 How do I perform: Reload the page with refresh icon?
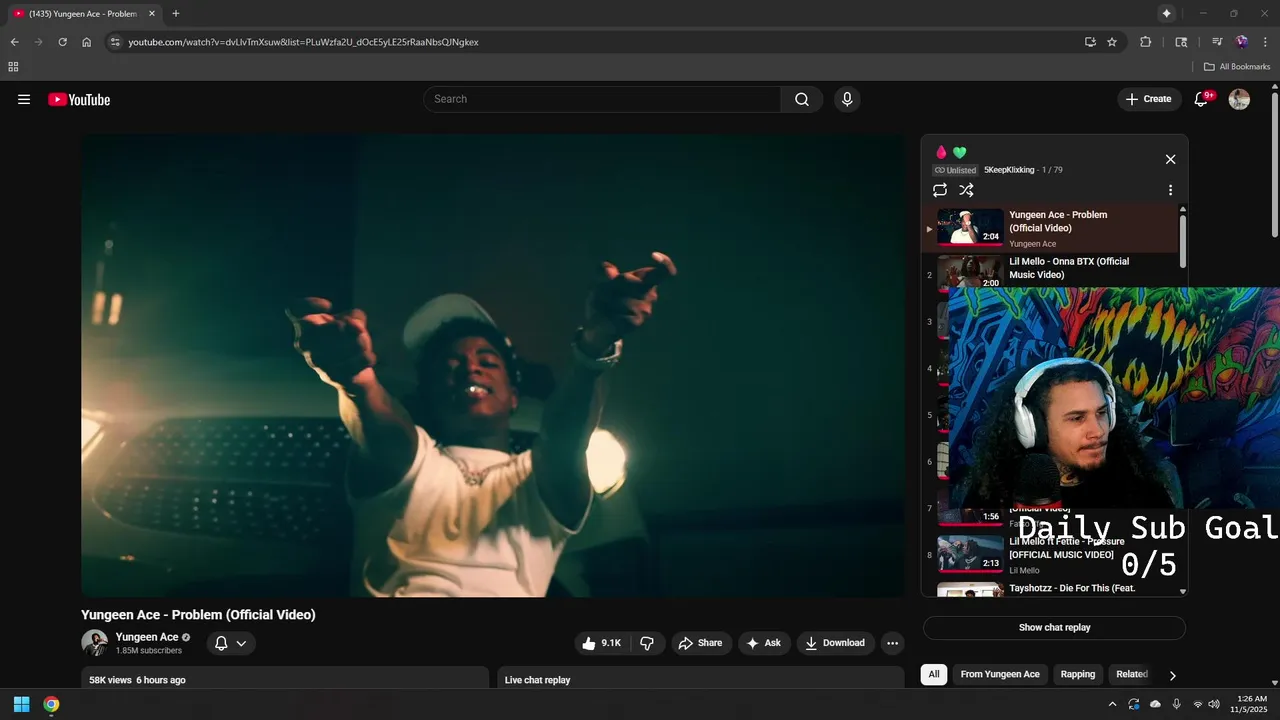[x=62, y=42]
